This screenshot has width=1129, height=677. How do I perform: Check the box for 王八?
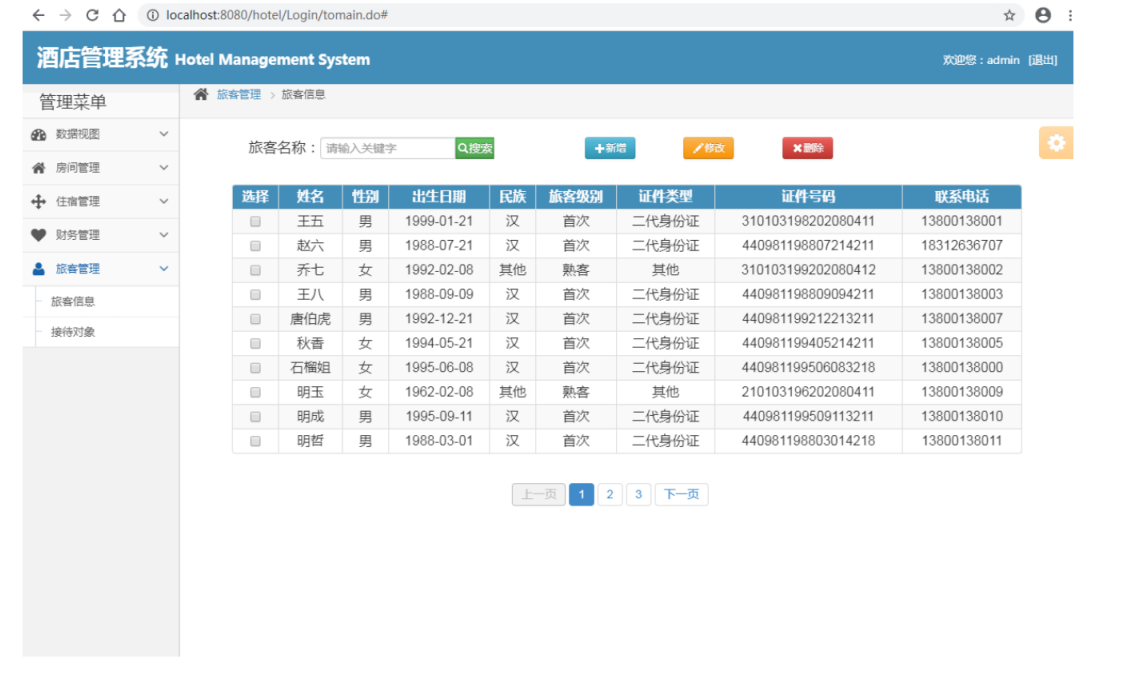point(255,295)
